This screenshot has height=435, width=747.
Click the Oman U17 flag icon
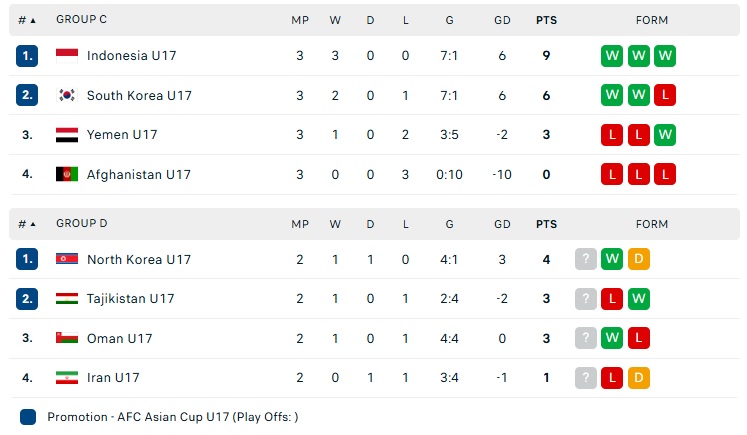[67, 338]
